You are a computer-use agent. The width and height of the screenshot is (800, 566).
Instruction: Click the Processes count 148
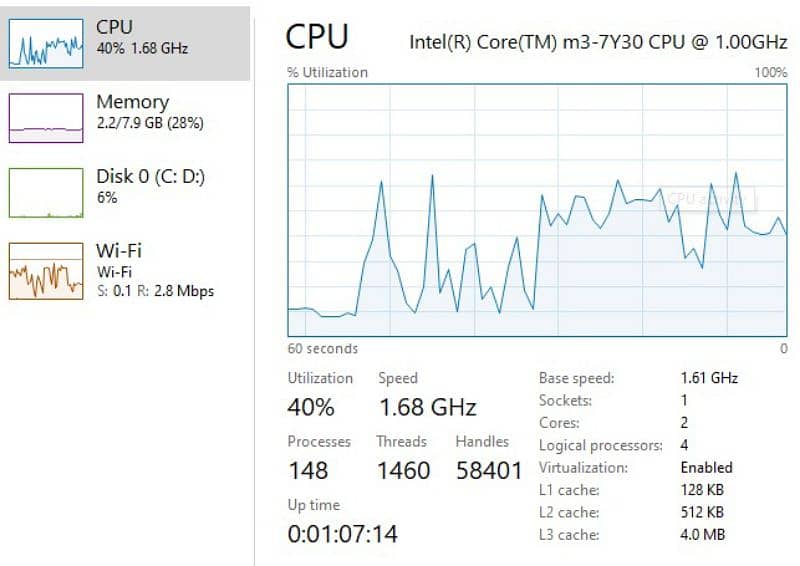[308, 470]
